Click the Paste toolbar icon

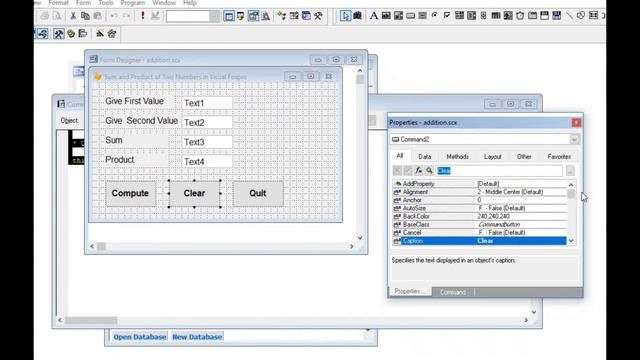coord(98,16)
